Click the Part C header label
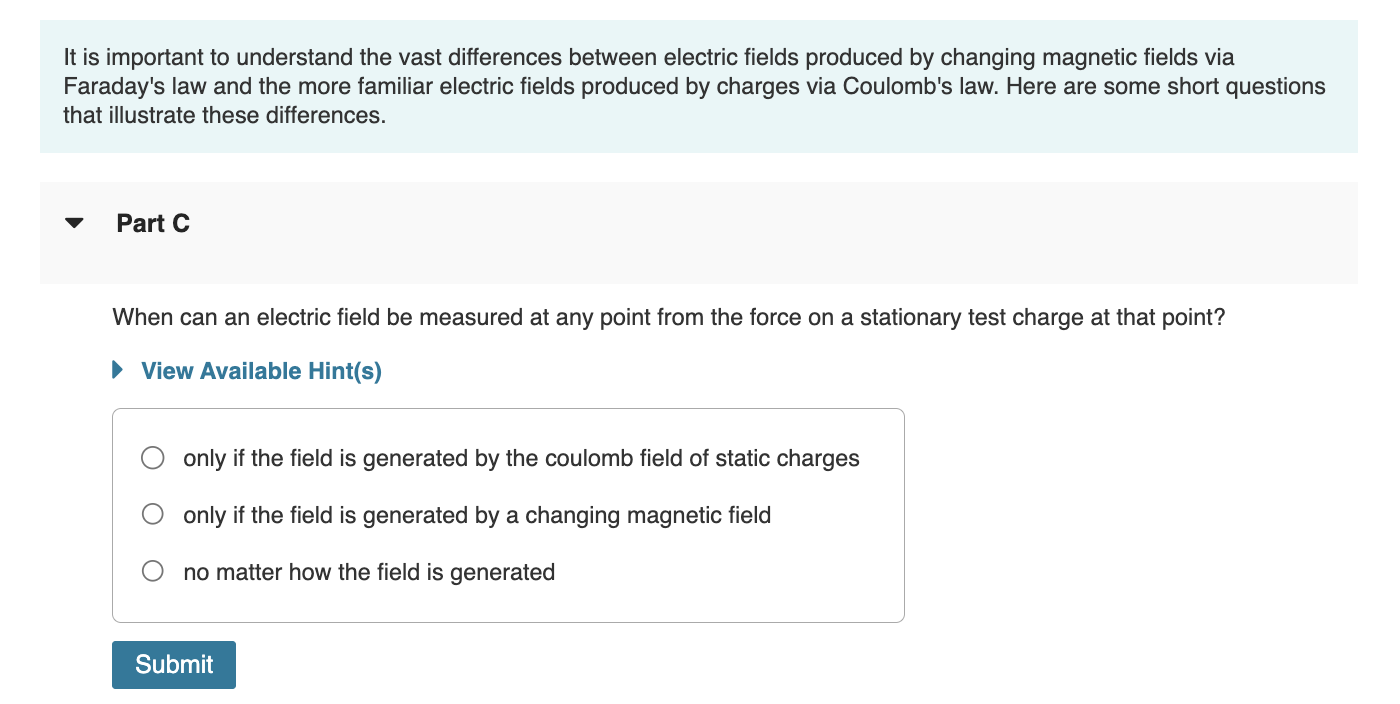Screen dimensions: 1400x704 pos(153,223)
